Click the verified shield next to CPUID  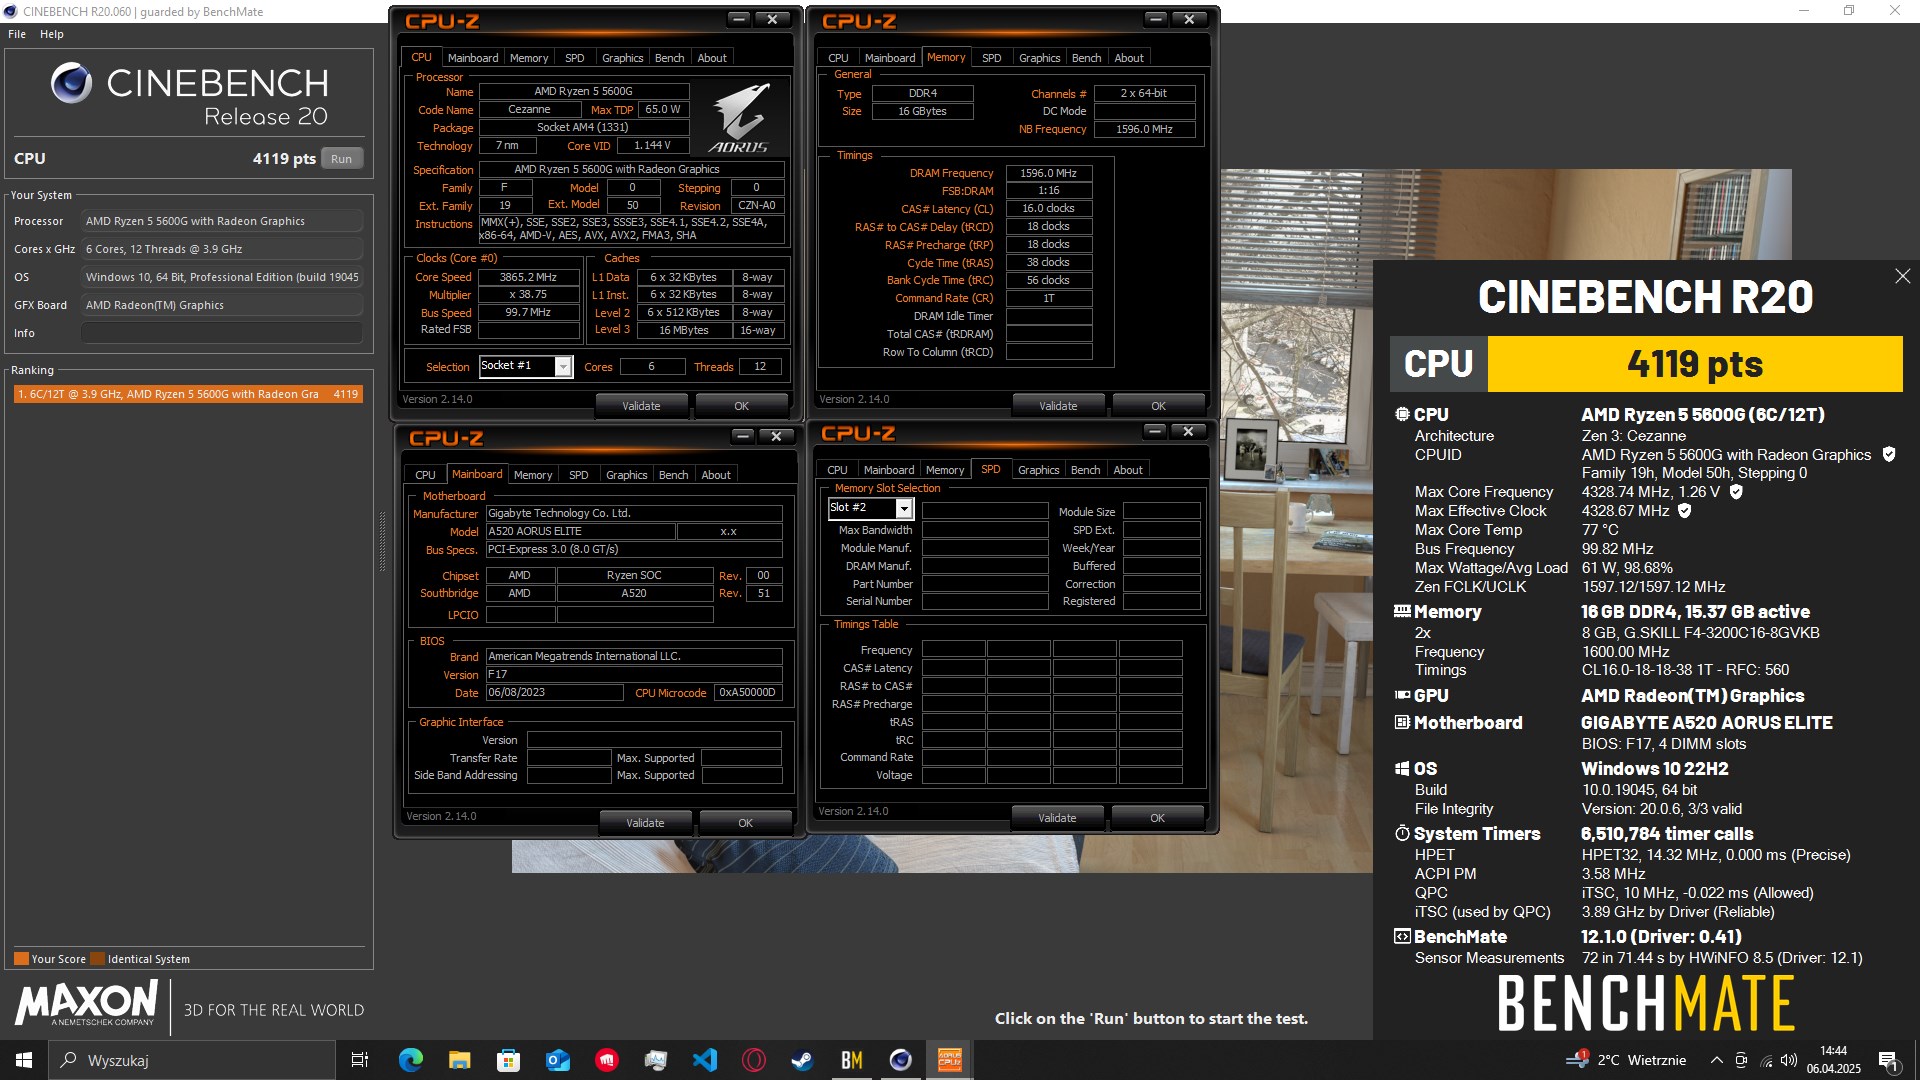pos(1889,454)
